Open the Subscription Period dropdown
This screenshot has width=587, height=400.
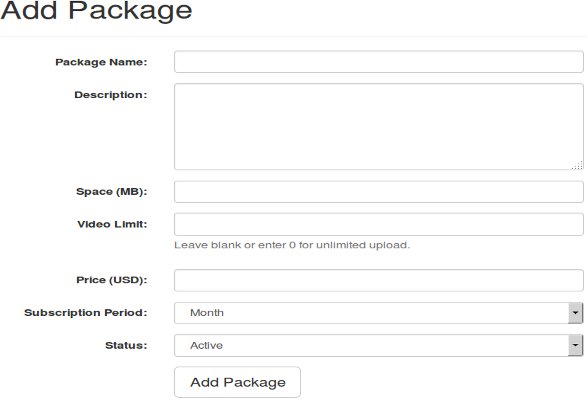pos(378,313)
